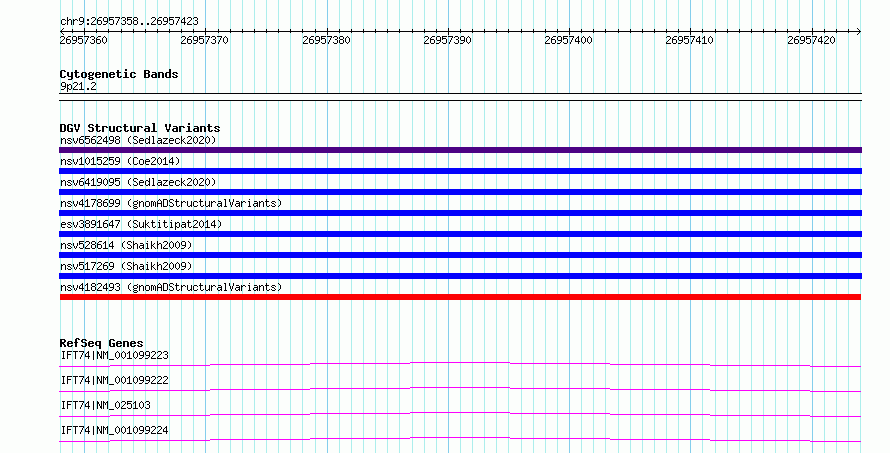Click the blue nsv4178699 variant bar
This screenshot has width=890, height=453.
[x=460, y=213]
